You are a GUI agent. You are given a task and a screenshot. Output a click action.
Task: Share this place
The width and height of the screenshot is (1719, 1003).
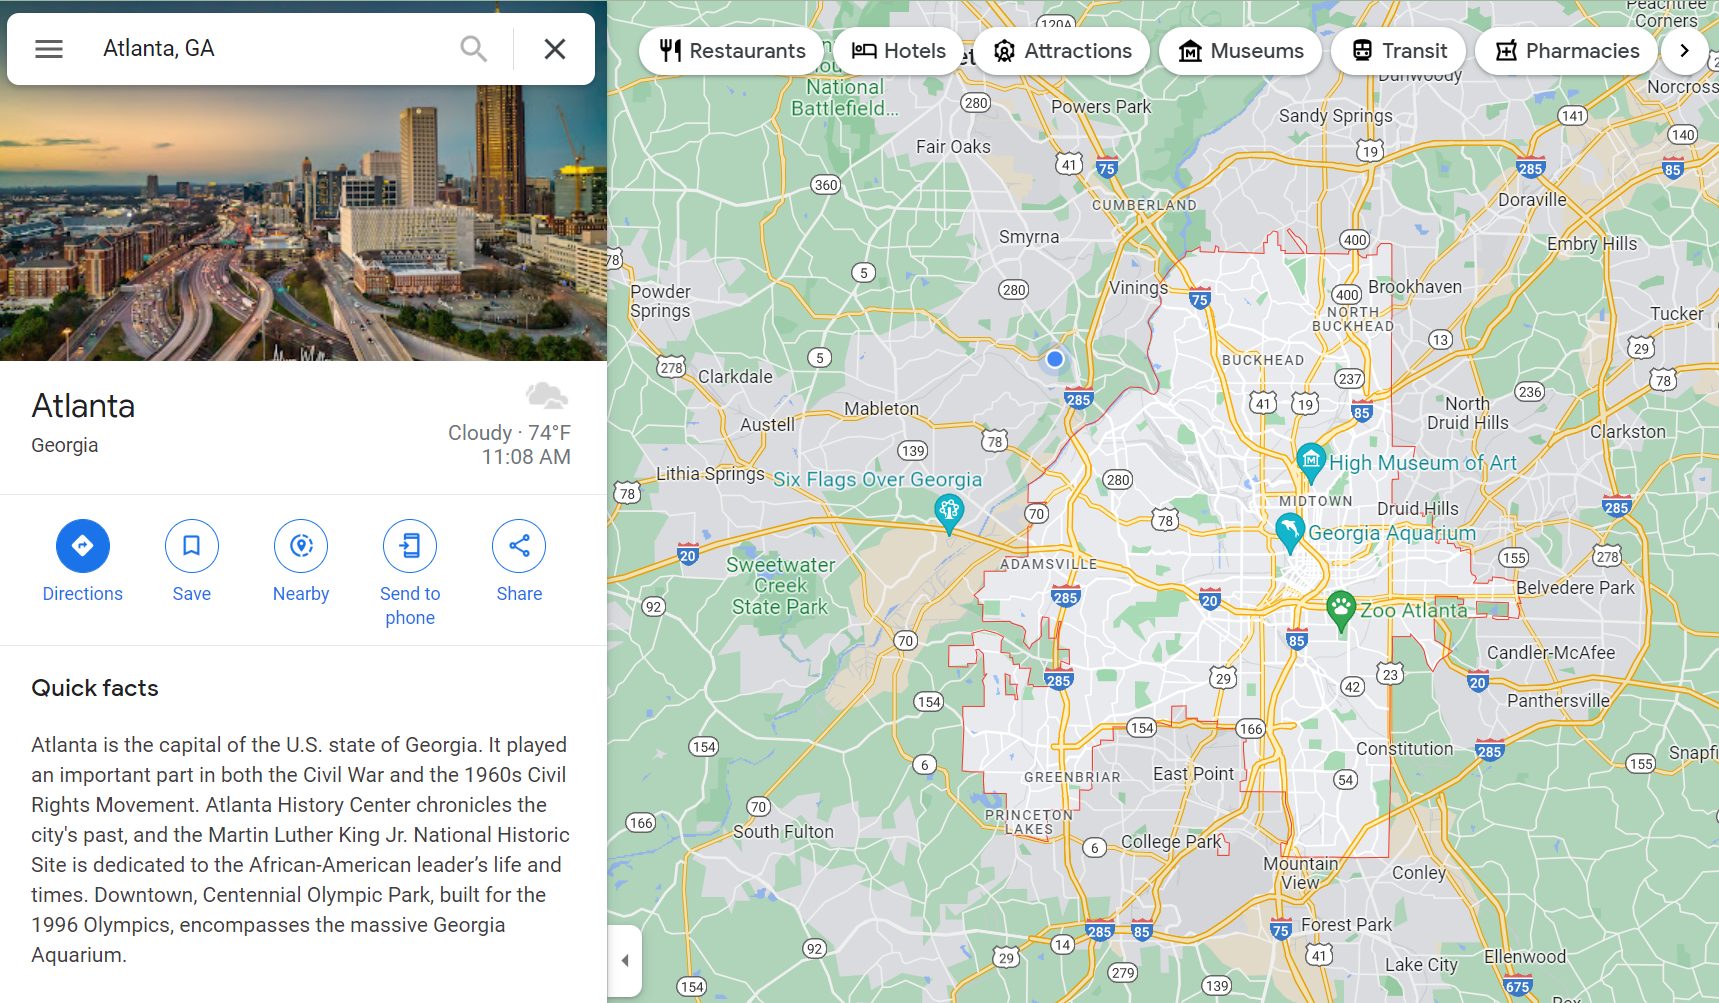click(x=519, y=561)
